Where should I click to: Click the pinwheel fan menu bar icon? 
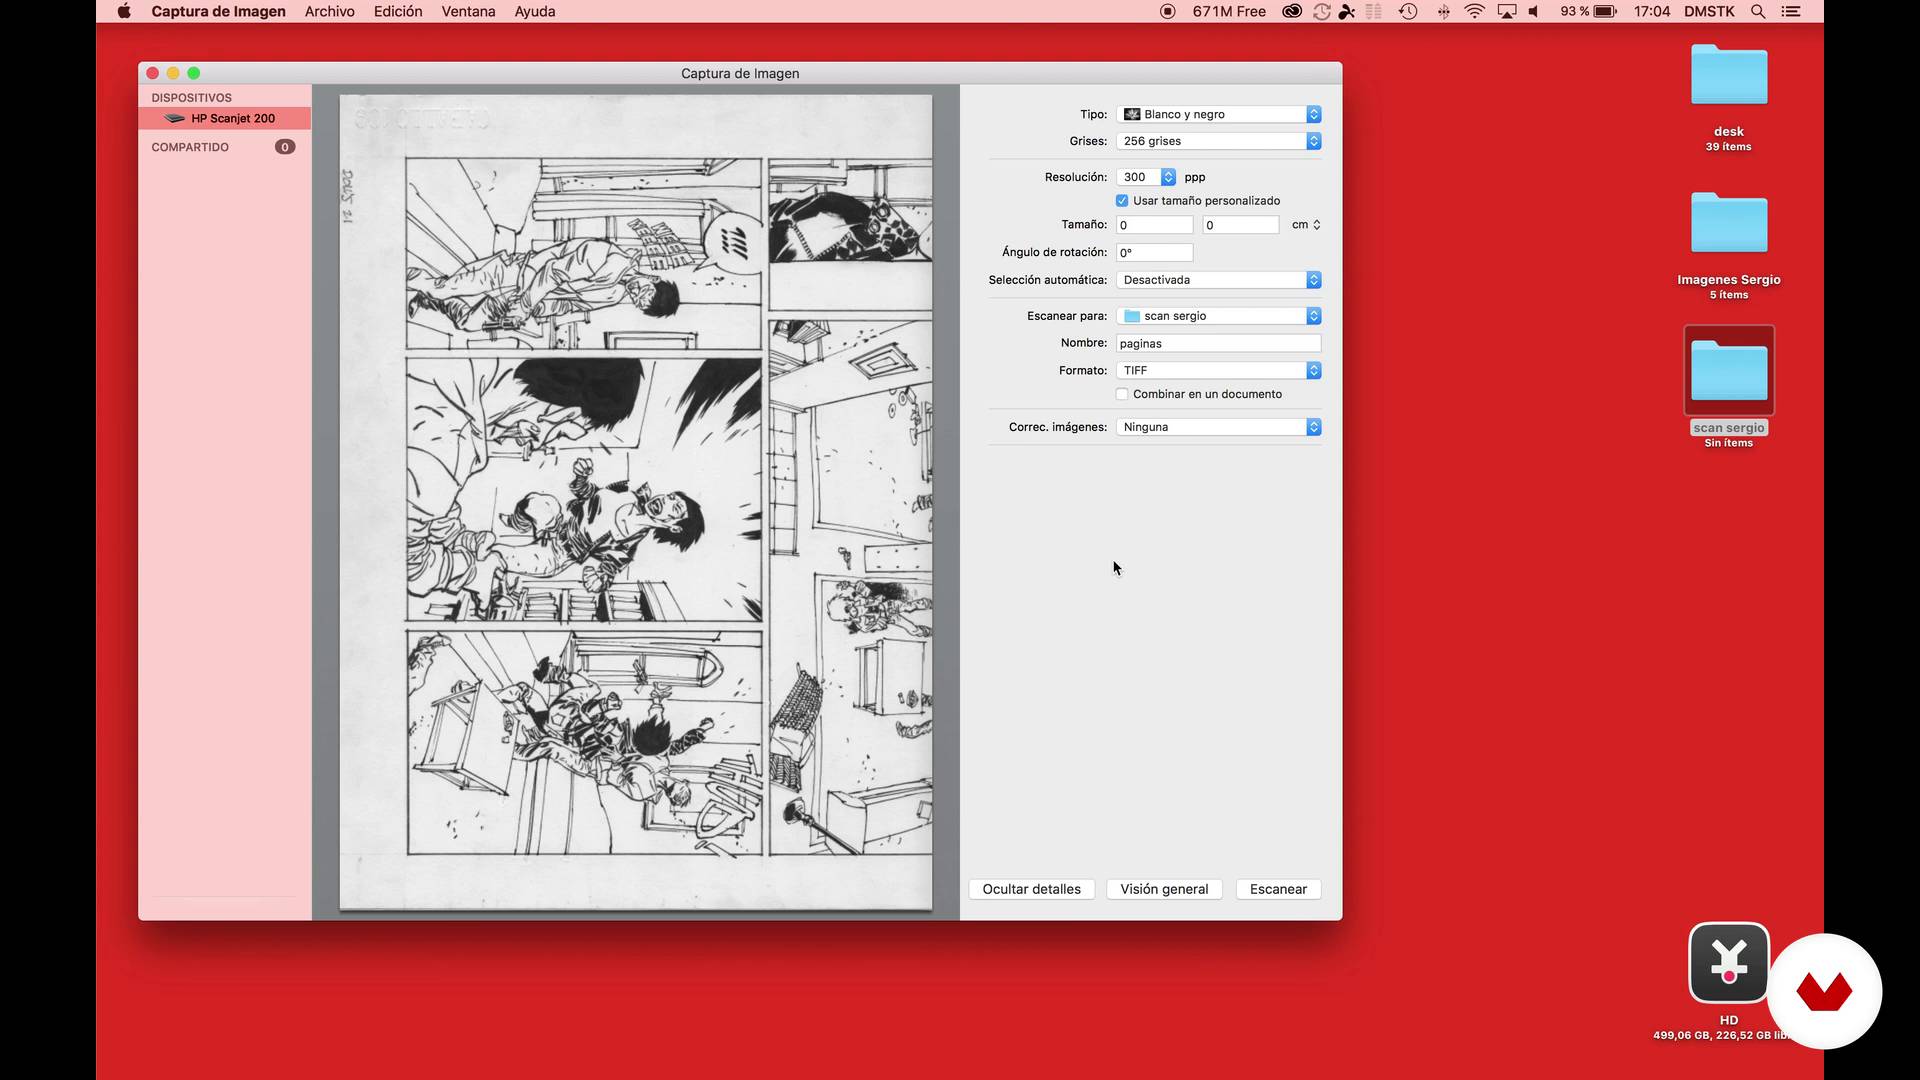tap(1347, 11)
